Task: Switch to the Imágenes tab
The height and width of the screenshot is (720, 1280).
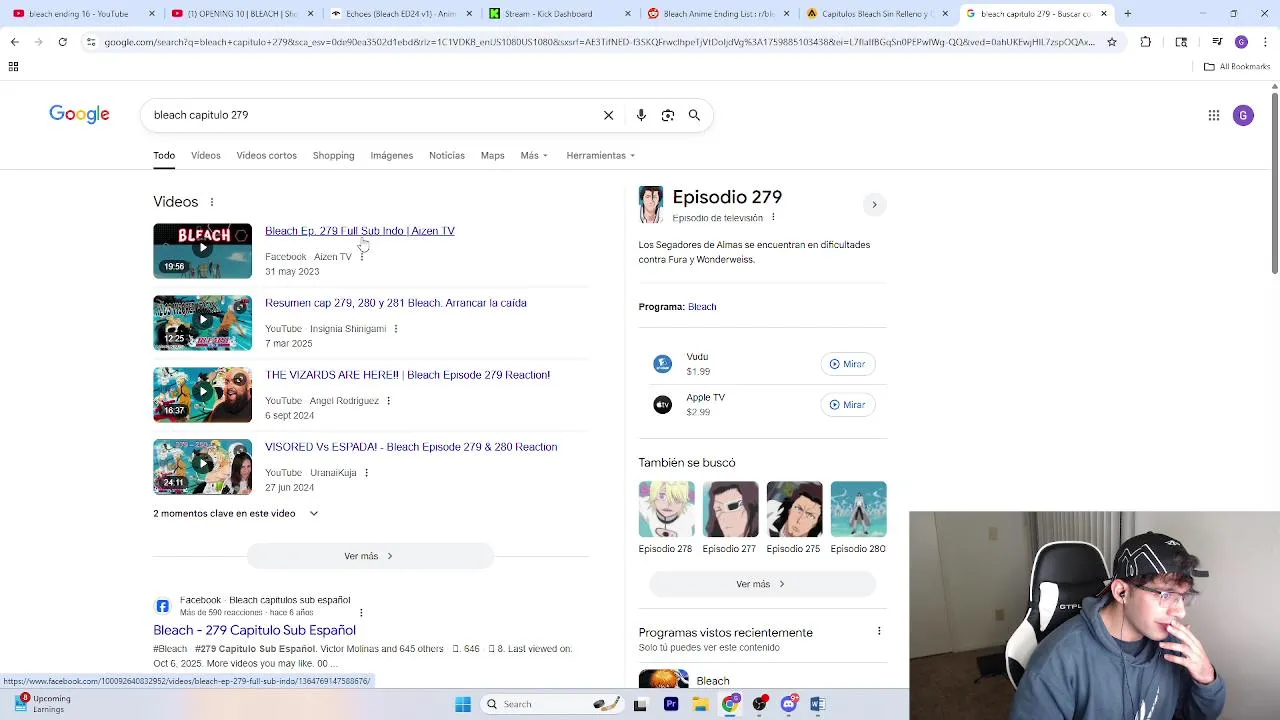Action: (392, 155)
